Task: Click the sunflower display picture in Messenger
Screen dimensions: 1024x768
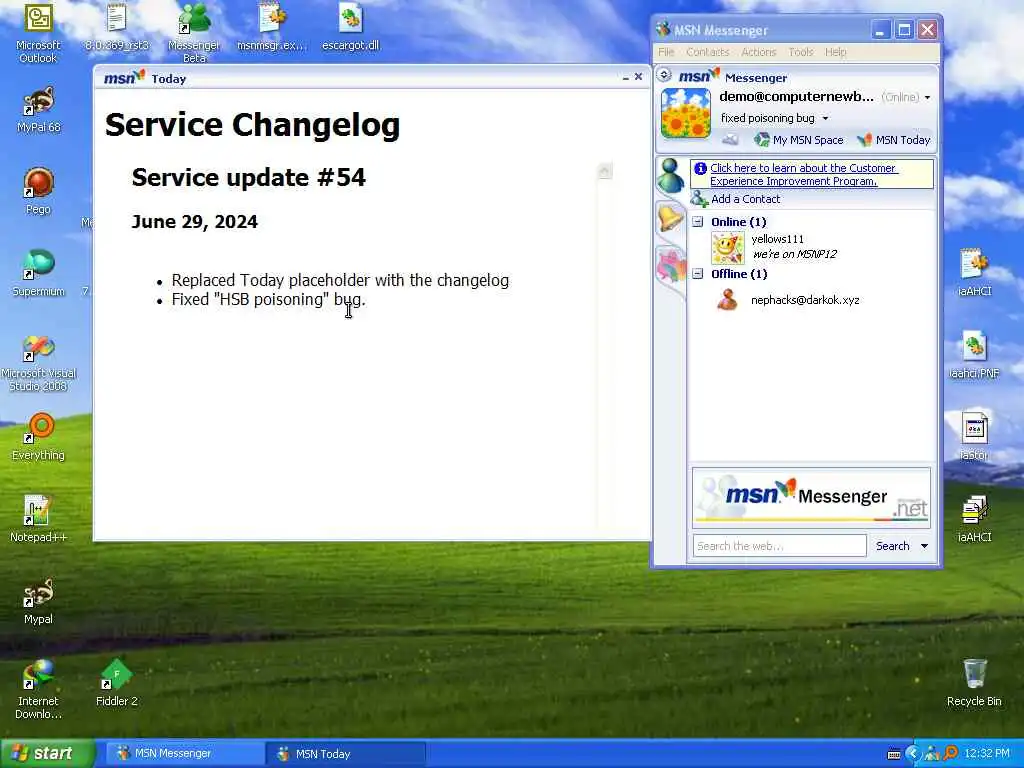Action: tap(685, 113)
